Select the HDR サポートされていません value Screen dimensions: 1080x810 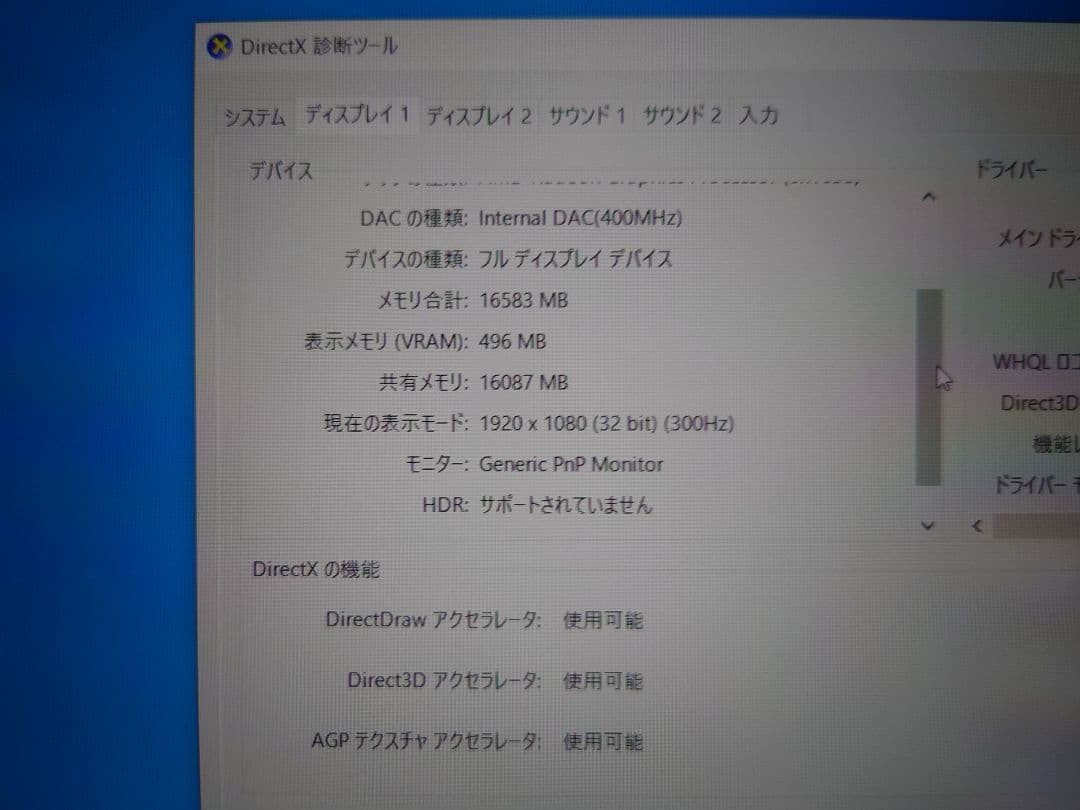pos(565,505)
